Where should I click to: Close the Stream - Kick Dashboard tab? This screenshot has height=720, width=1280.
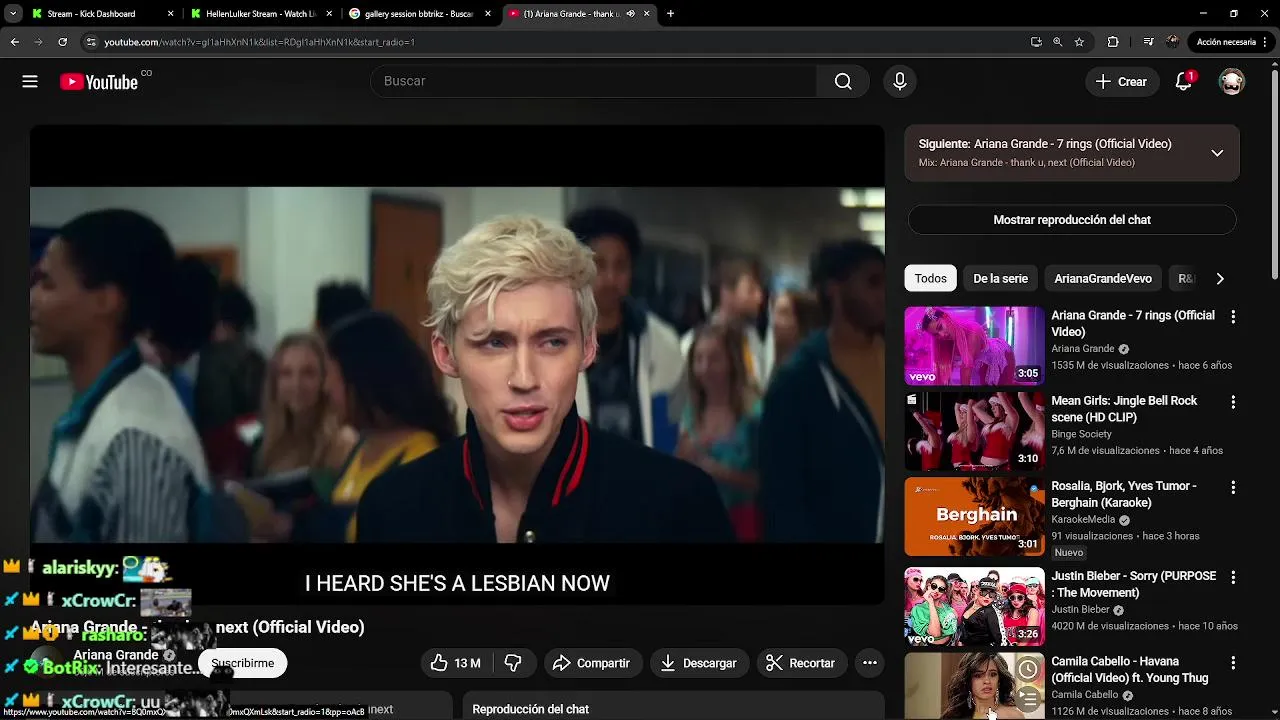click(170, 14)
